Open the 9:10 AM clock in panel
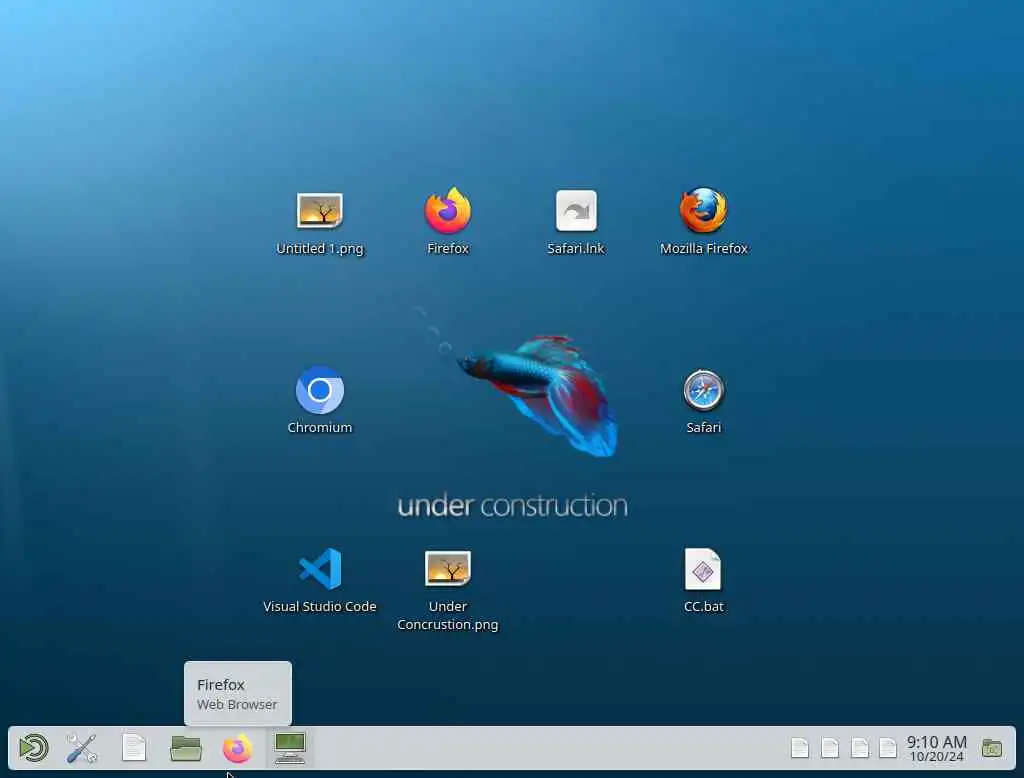Screen dimensions: 1024x778 (936, 748)
